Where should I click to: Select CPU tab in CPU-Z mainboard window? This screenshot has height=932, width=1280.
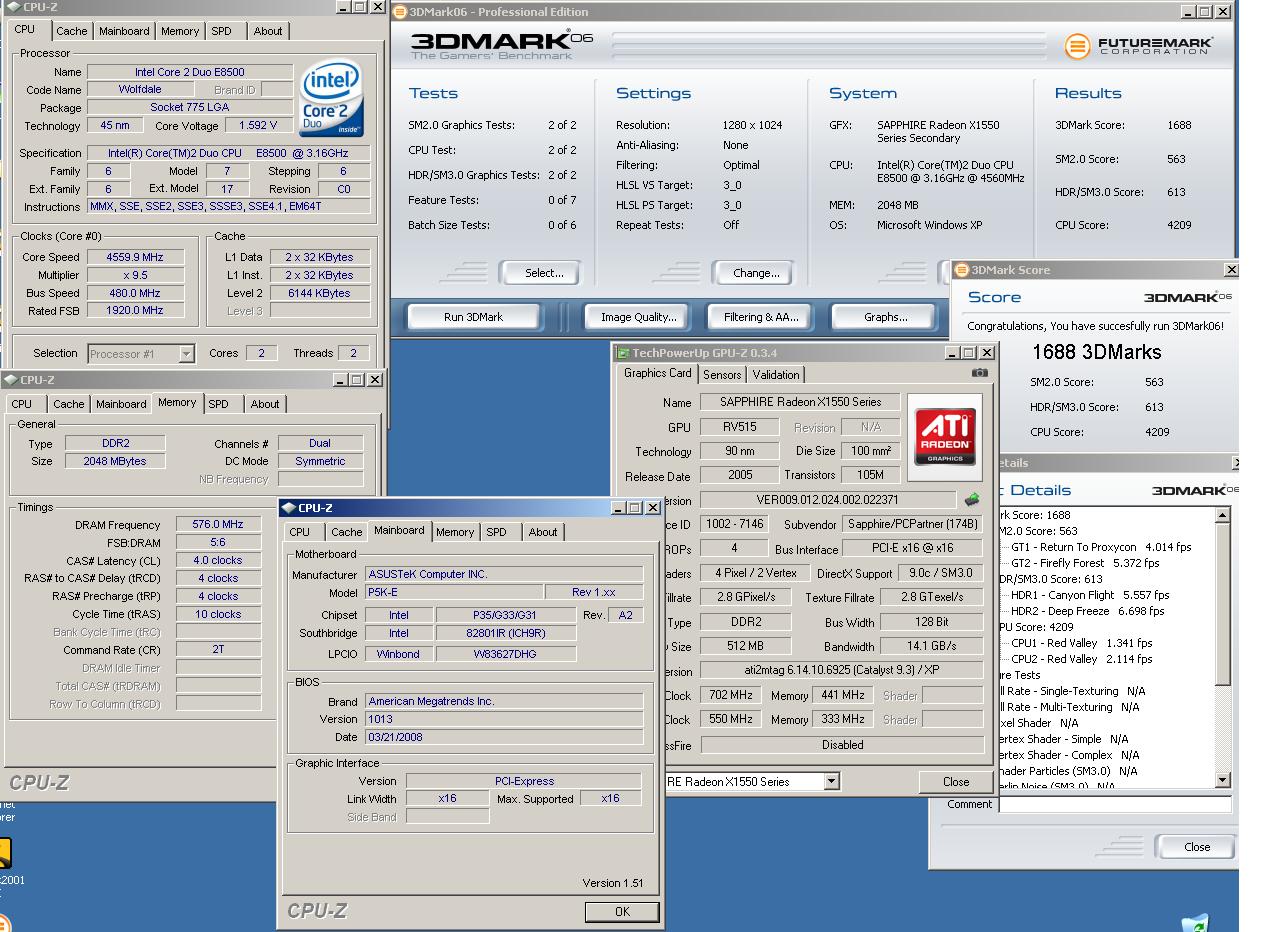point(300,532)
